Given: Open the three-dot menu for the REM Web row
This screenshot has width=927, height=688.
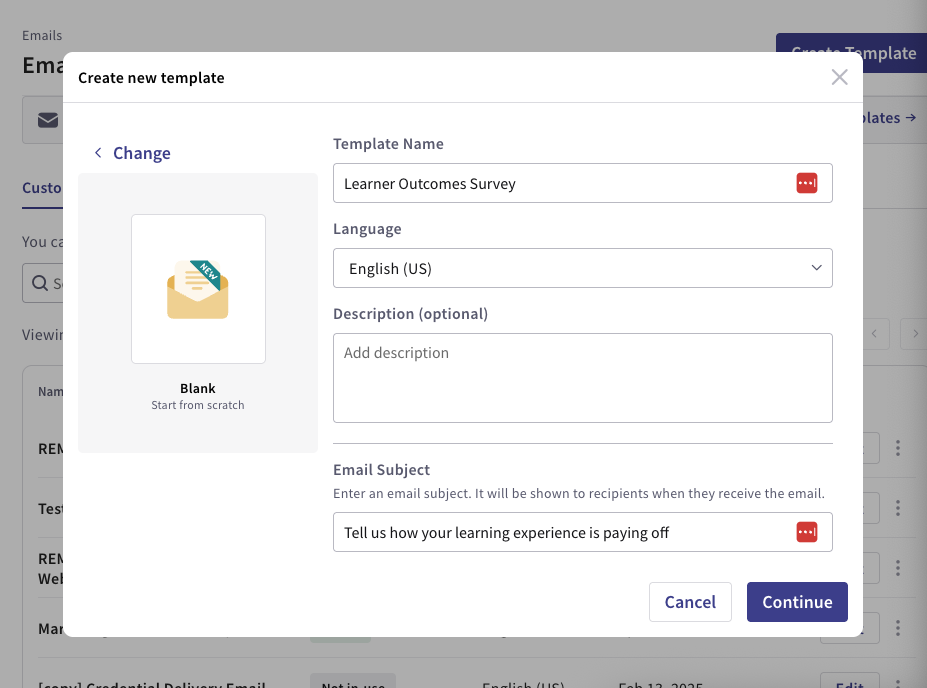Looking at the screenshot, I should 897,567.
